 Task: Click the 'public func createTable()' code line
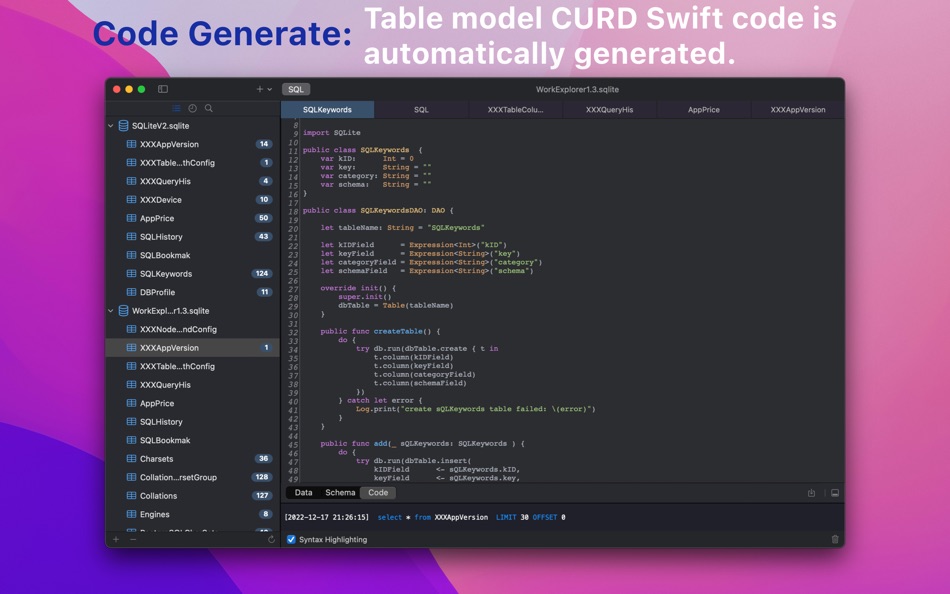380,332
